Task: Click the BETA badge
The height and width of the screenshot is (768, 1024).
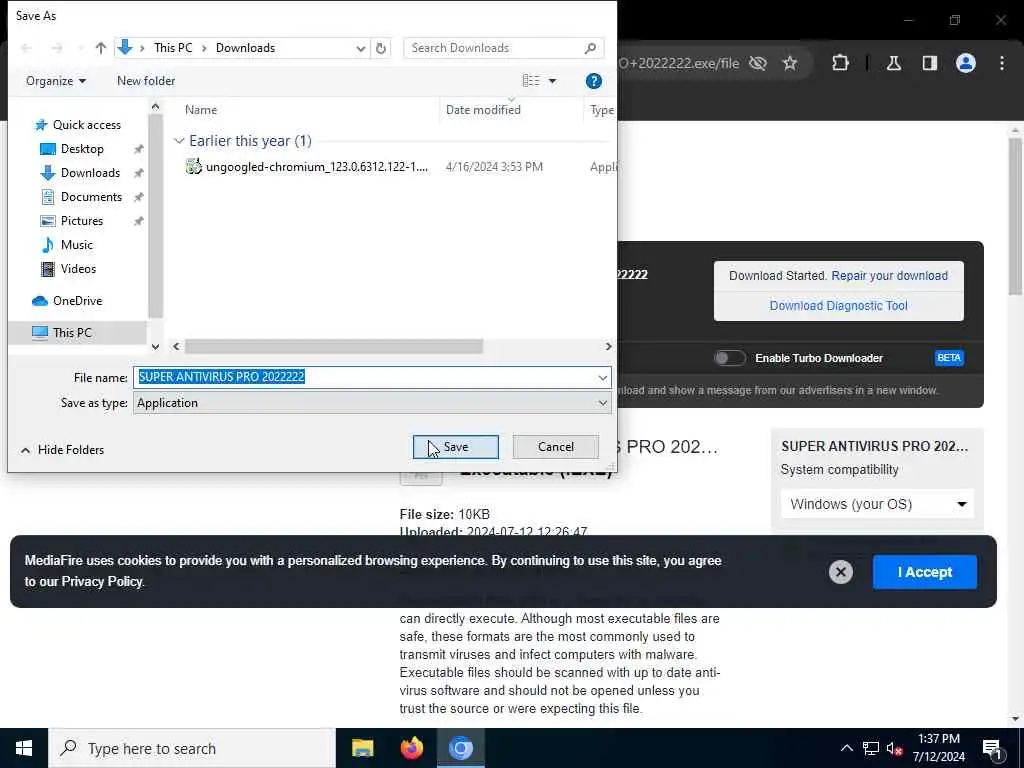Action: pyautogui.click(x=949, y=358)
